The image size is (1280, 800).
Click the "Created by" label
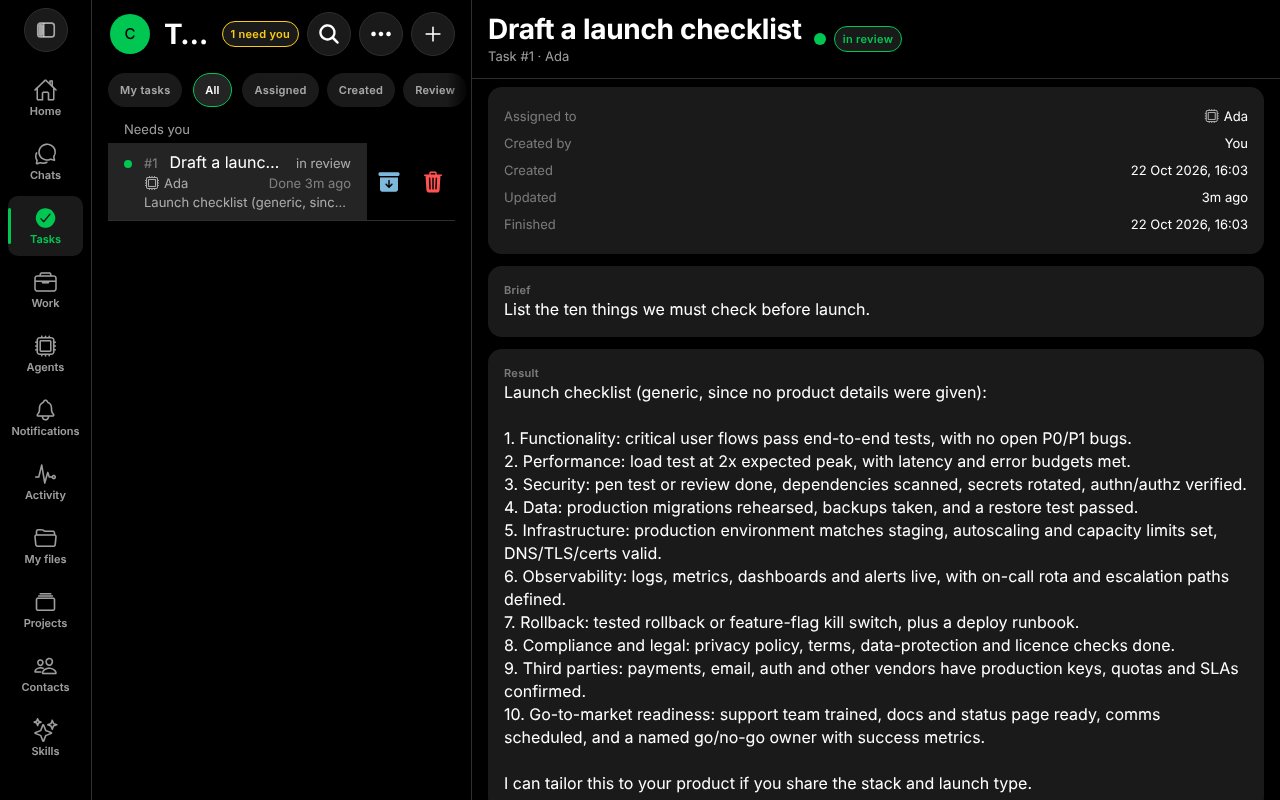click(538, 143)
